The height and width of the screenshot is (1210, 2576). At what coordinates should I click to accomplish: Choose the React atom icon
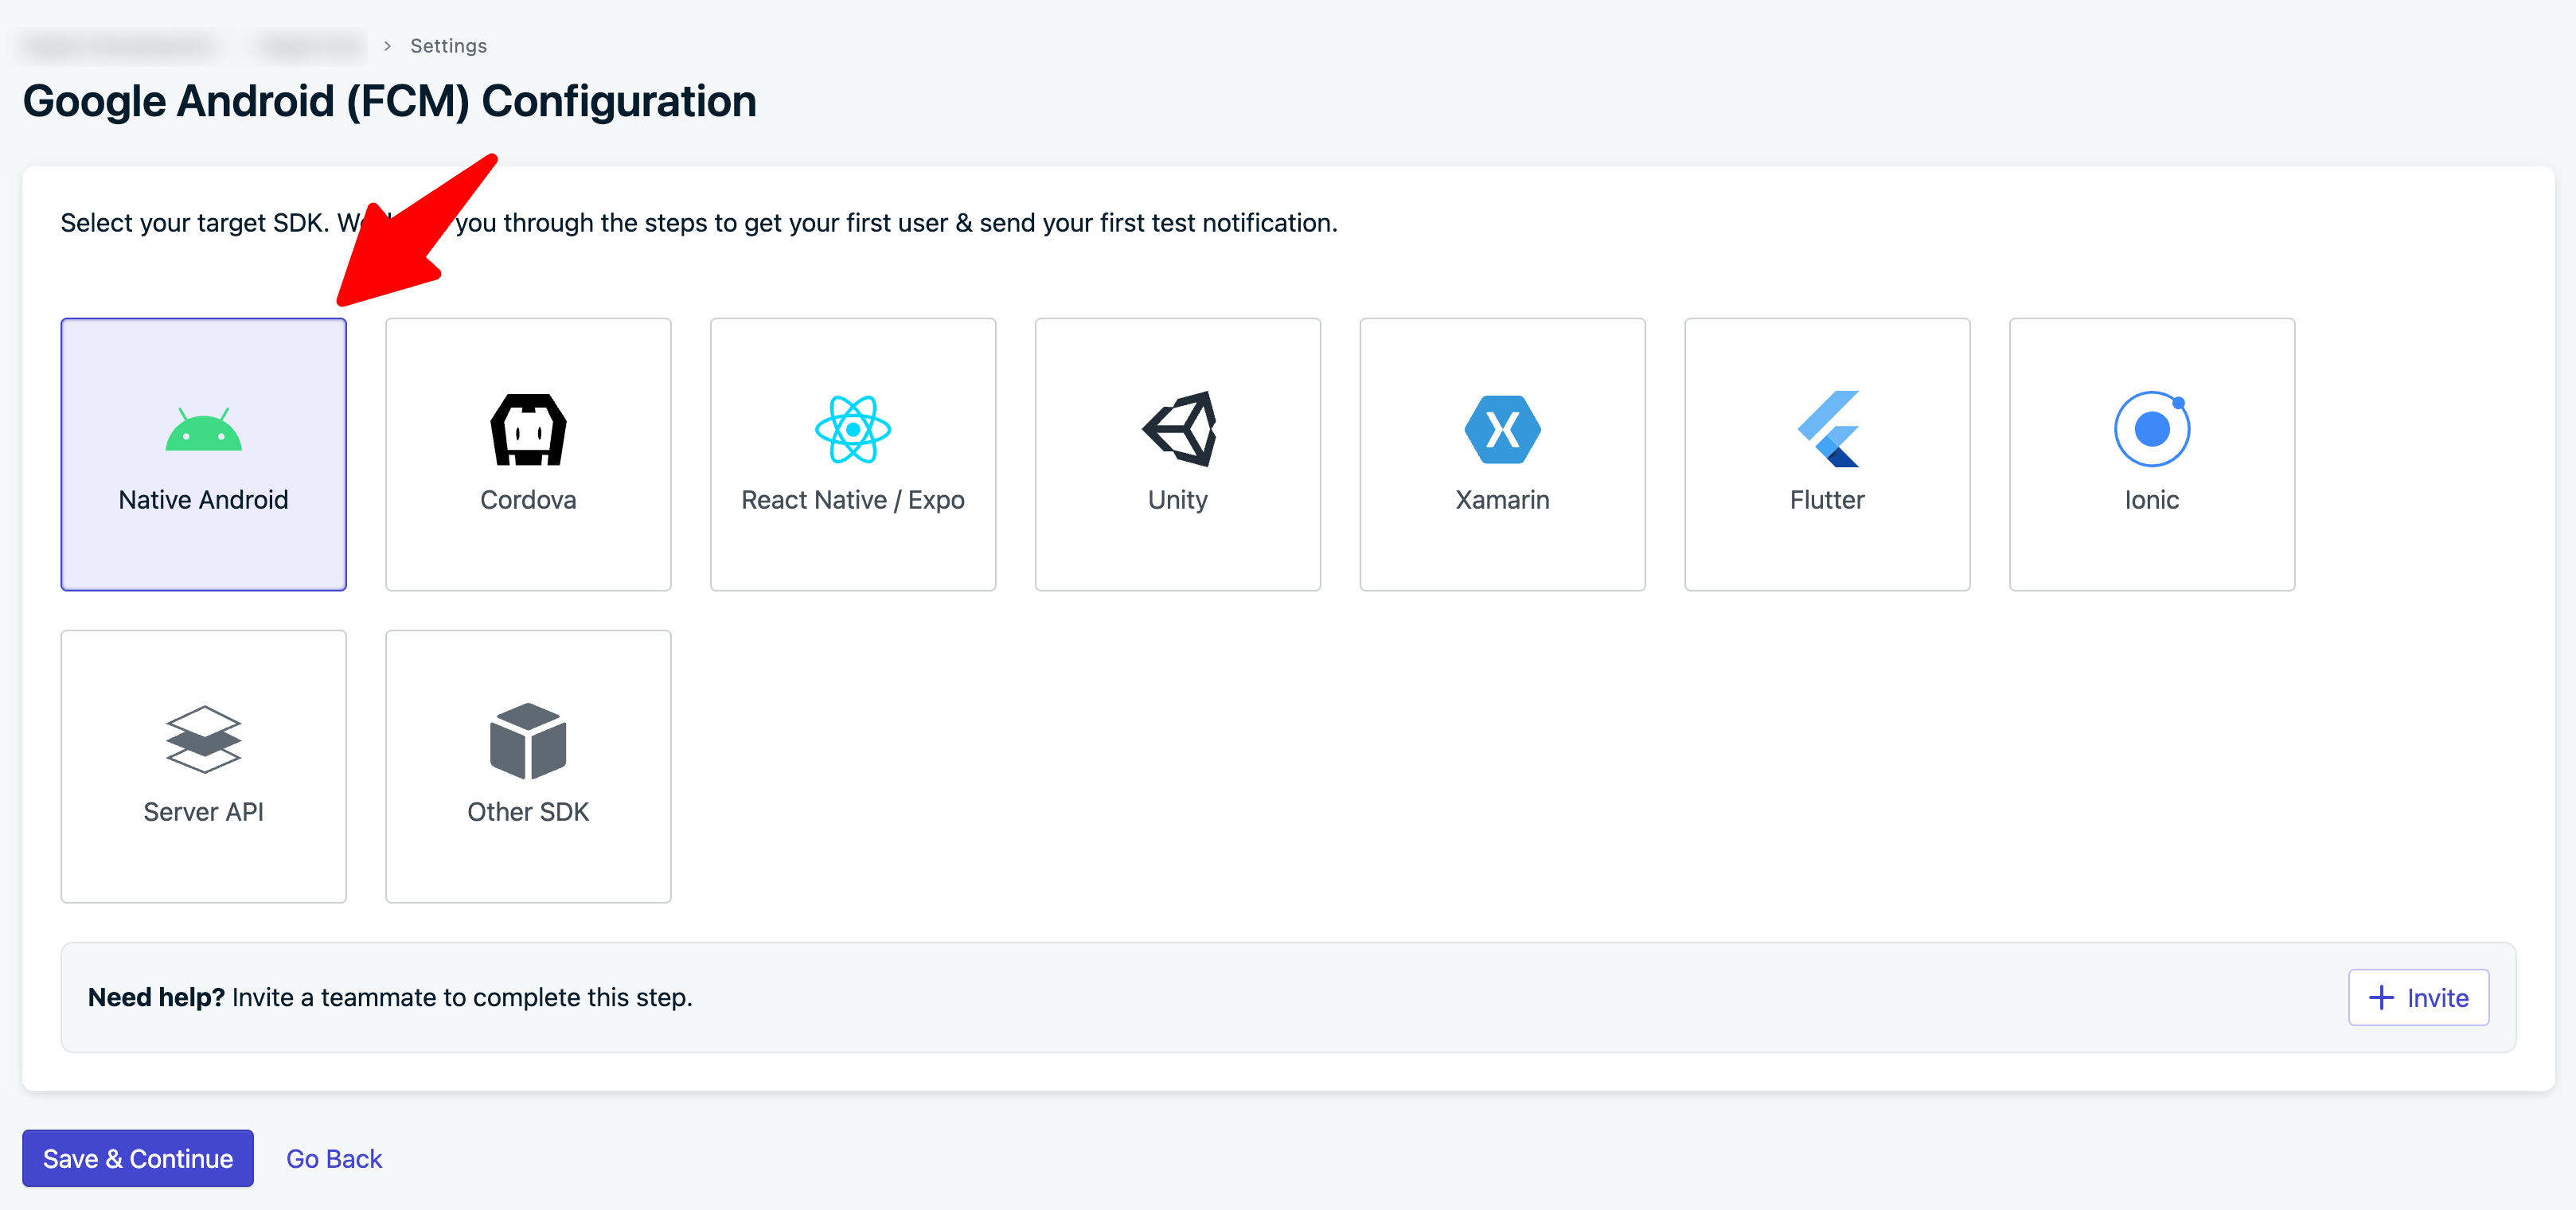(x=852, y=430)
